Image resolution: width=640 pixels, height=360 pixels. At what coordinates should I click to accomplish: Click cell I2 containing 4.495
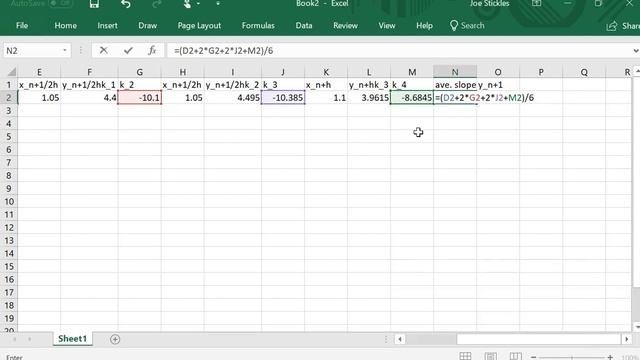coord(233,98)
